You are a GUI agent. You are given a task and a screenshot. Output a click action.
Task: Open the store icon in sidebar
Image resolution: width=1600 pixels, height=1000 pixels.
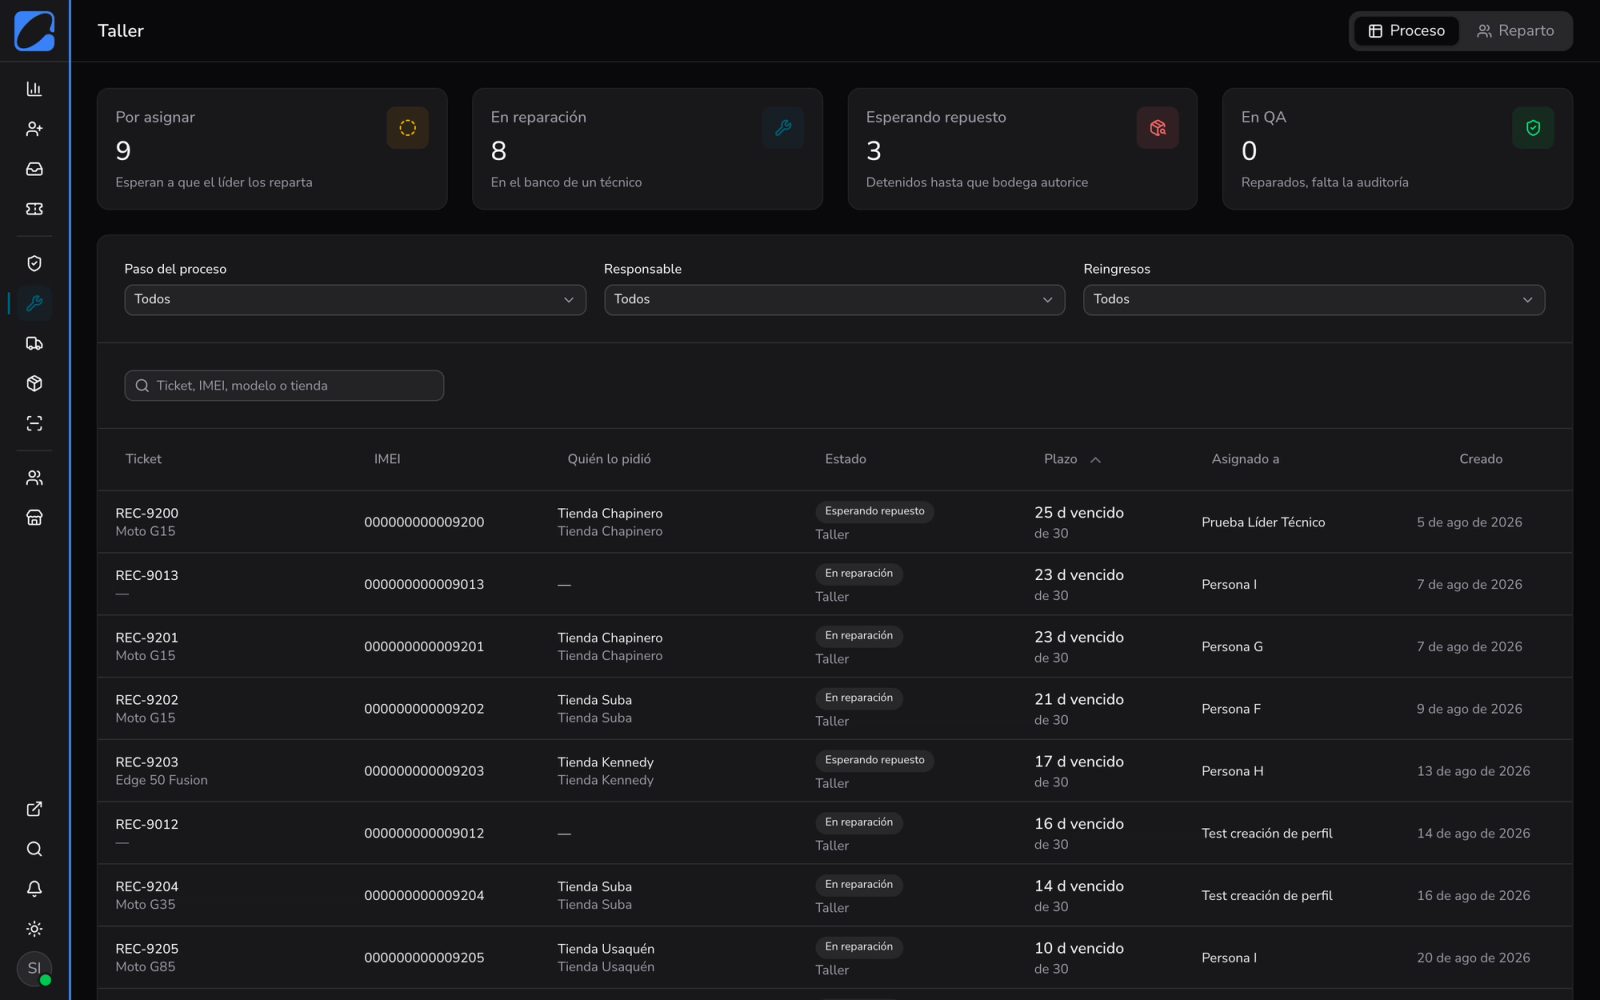[x=34, y=517]
